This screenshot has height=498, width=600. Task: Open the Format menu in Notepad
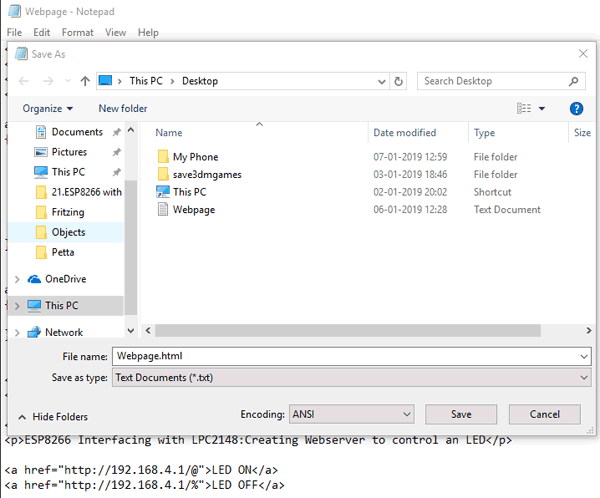coord(78,33)
